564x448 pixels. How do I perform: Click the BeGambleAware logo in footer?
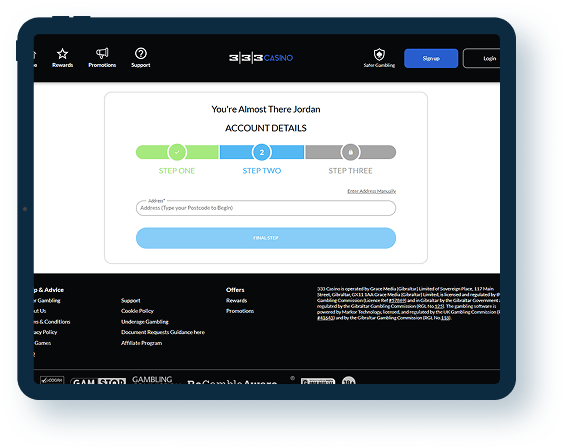click(x=232, y=381)
